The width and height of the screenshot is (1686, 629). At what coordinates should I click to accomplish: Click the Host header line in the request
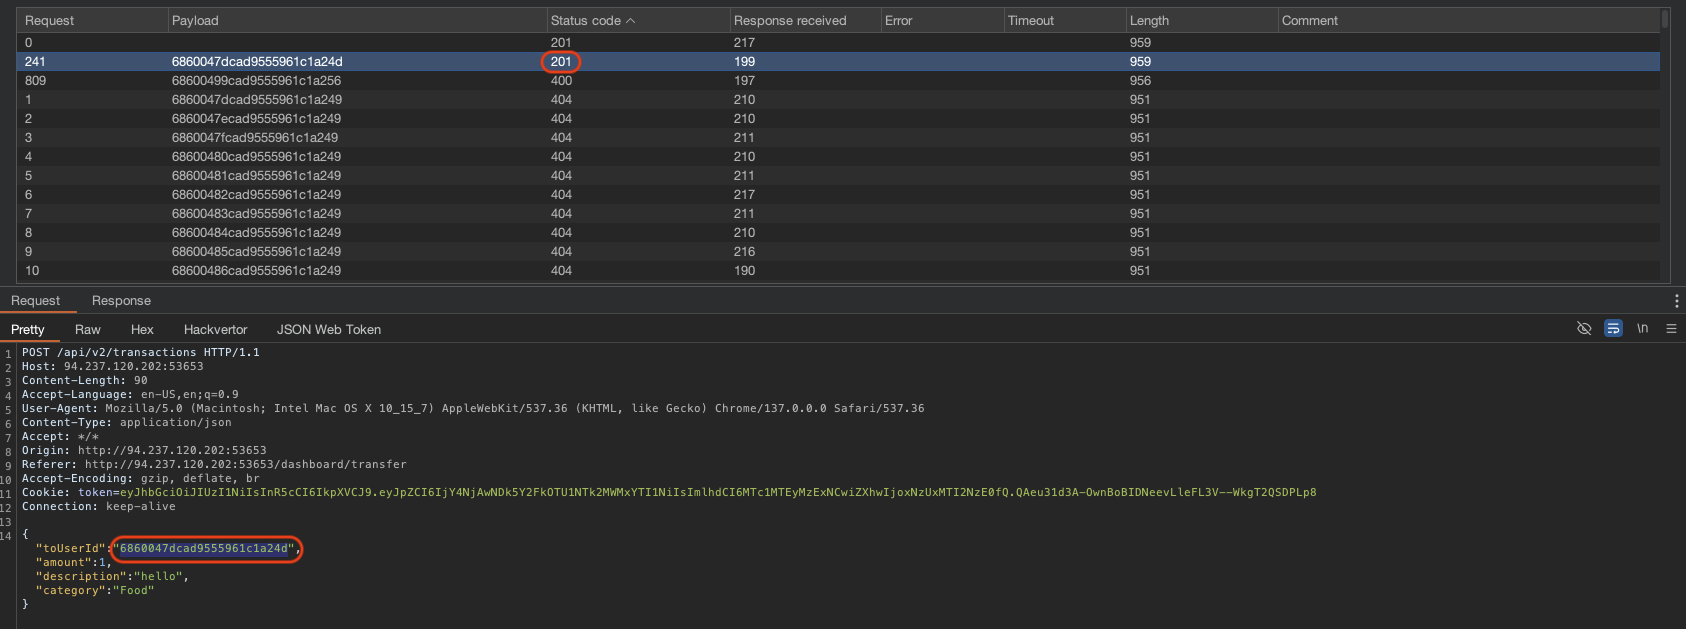point(113,366)
